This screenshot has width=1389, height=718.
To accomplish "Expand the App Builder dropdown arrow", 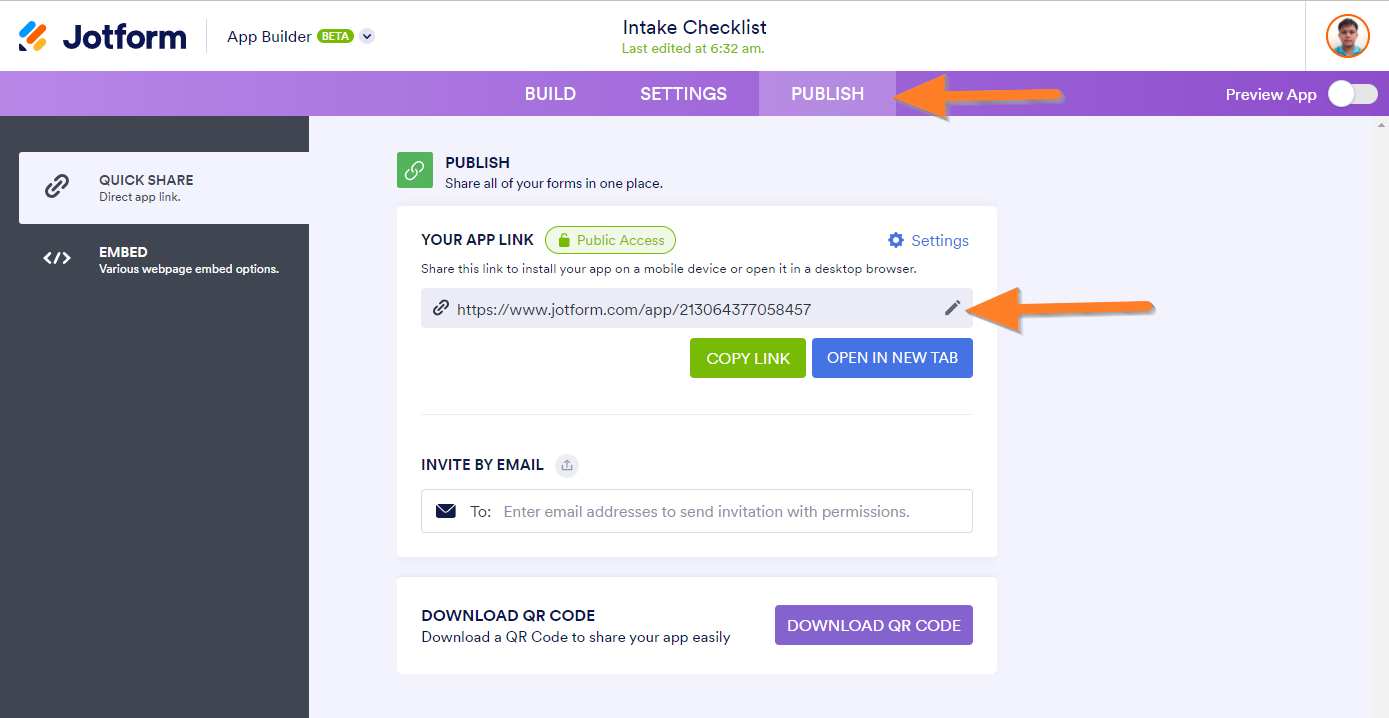I will tap(367, 37).
